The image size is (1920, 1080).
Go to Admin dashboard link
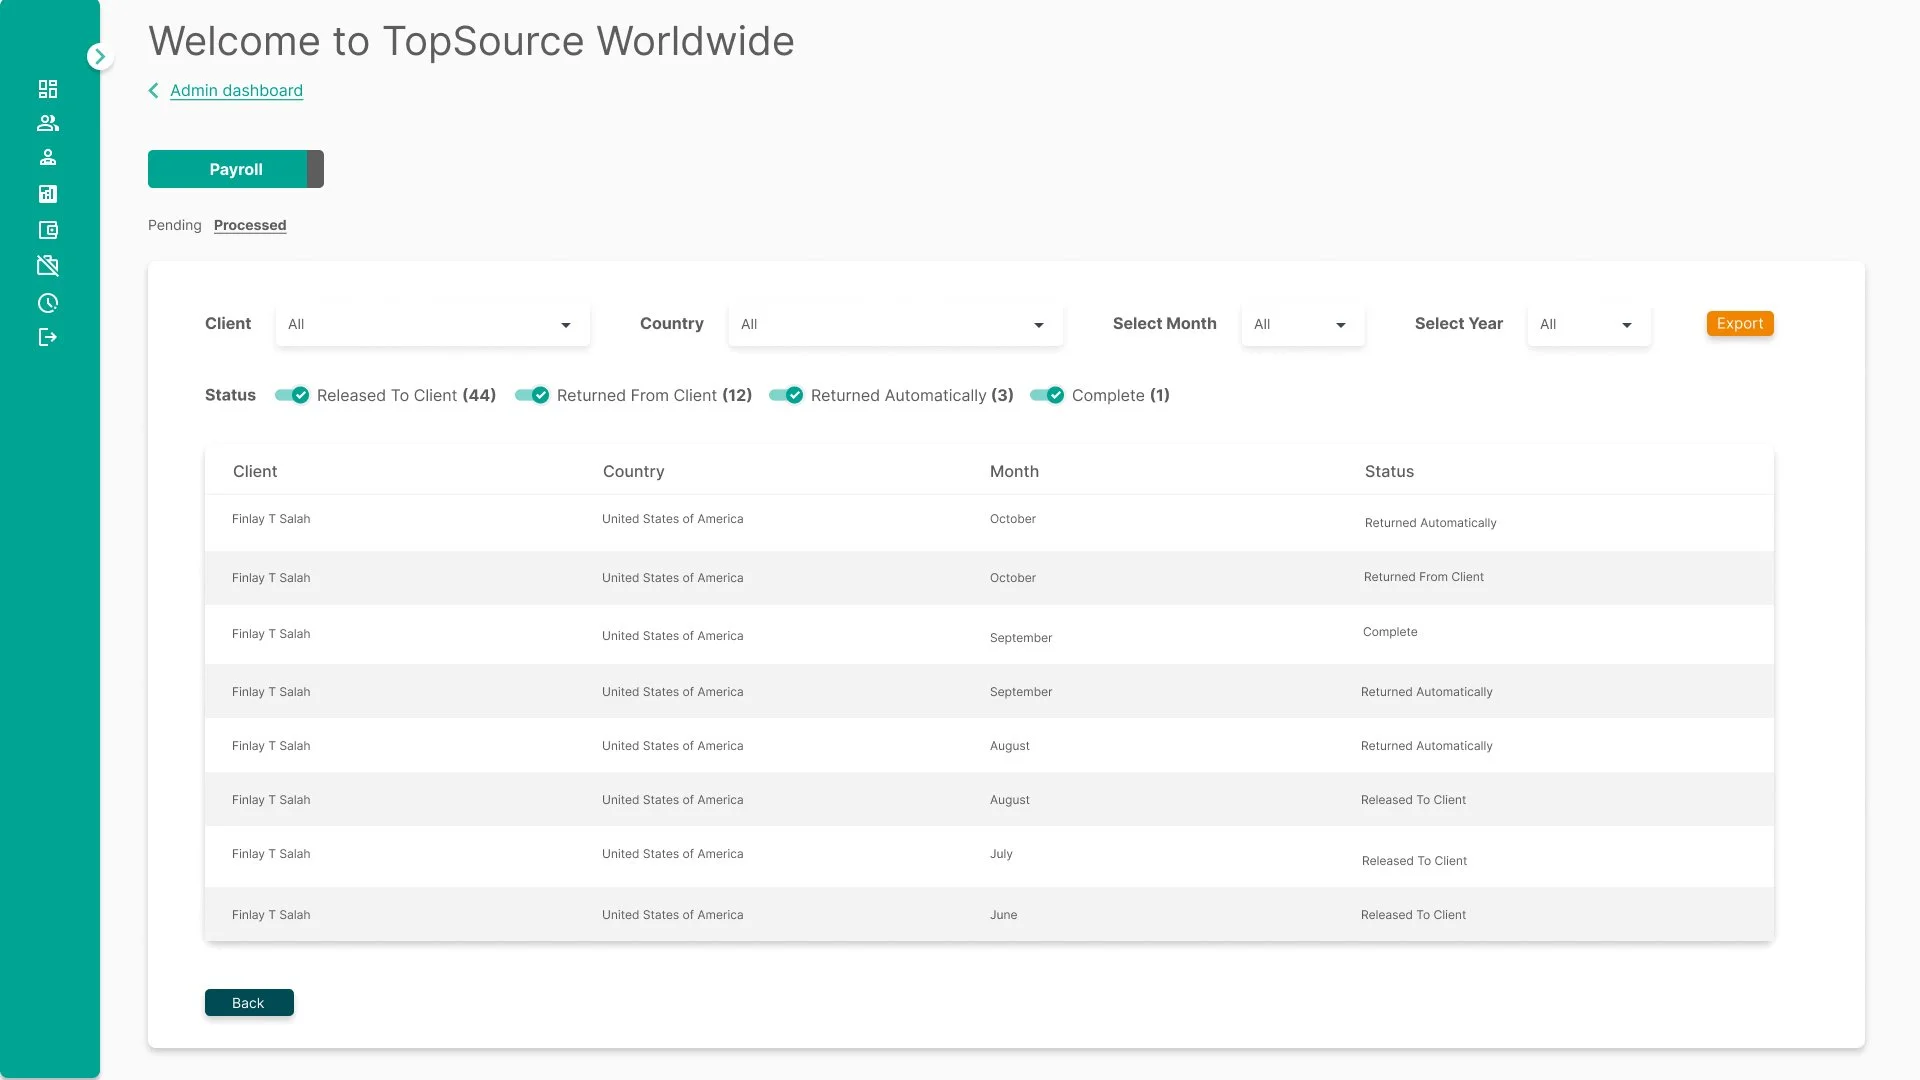pos(236,91)
